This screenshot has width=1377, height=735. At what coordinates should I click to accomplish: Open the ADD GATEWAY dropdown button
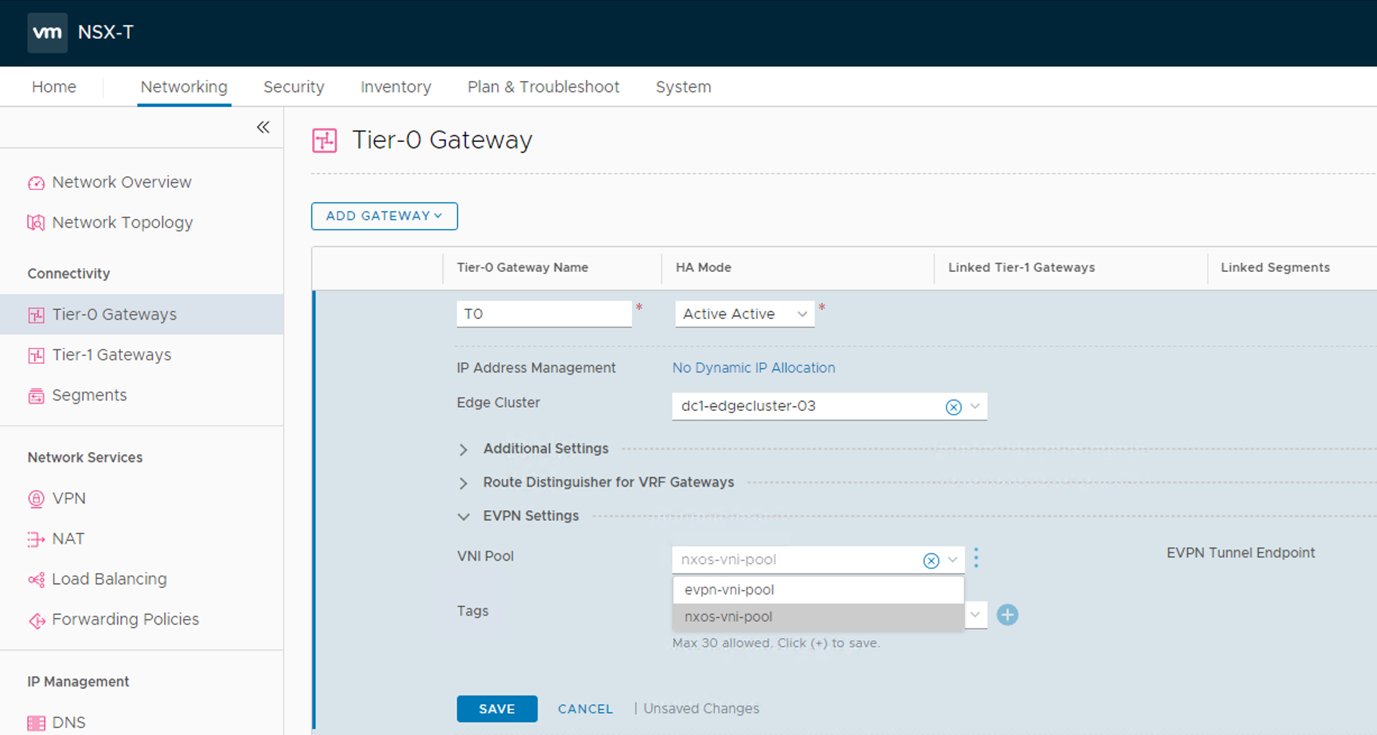coord(384,216)
